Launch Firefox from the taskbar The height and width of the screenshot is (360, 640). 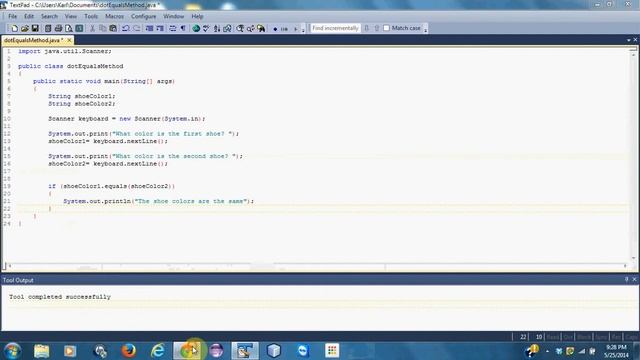tap(129, 351)
